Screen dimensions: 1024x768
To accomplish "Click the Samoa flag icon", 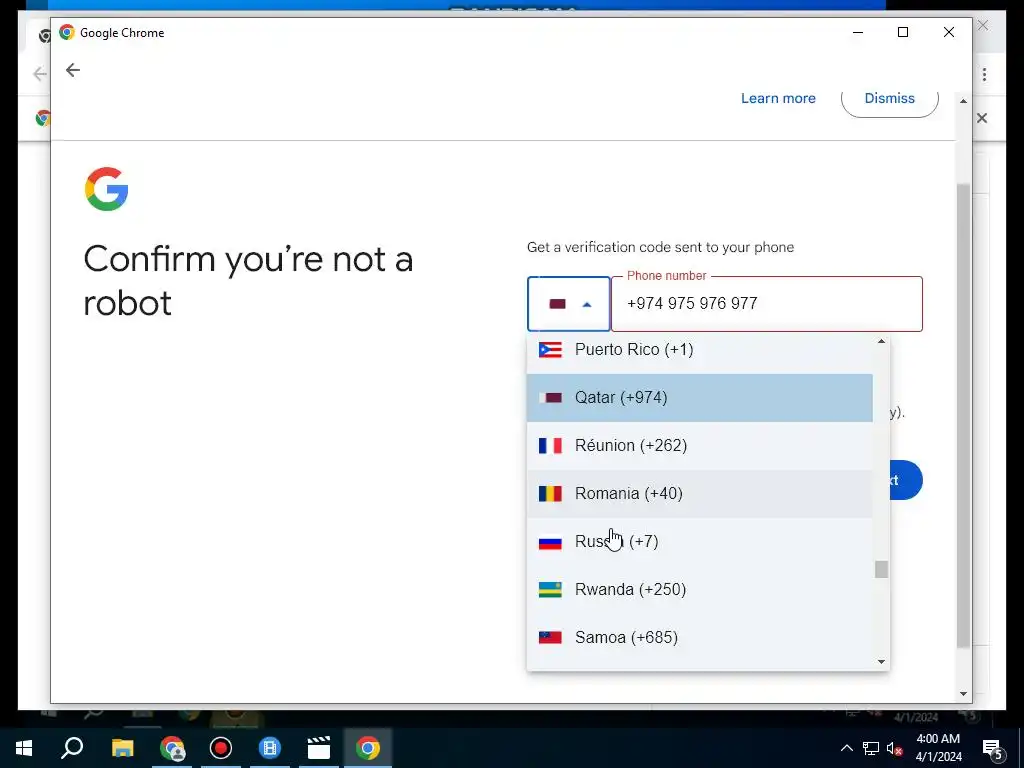I will point(550,637).
